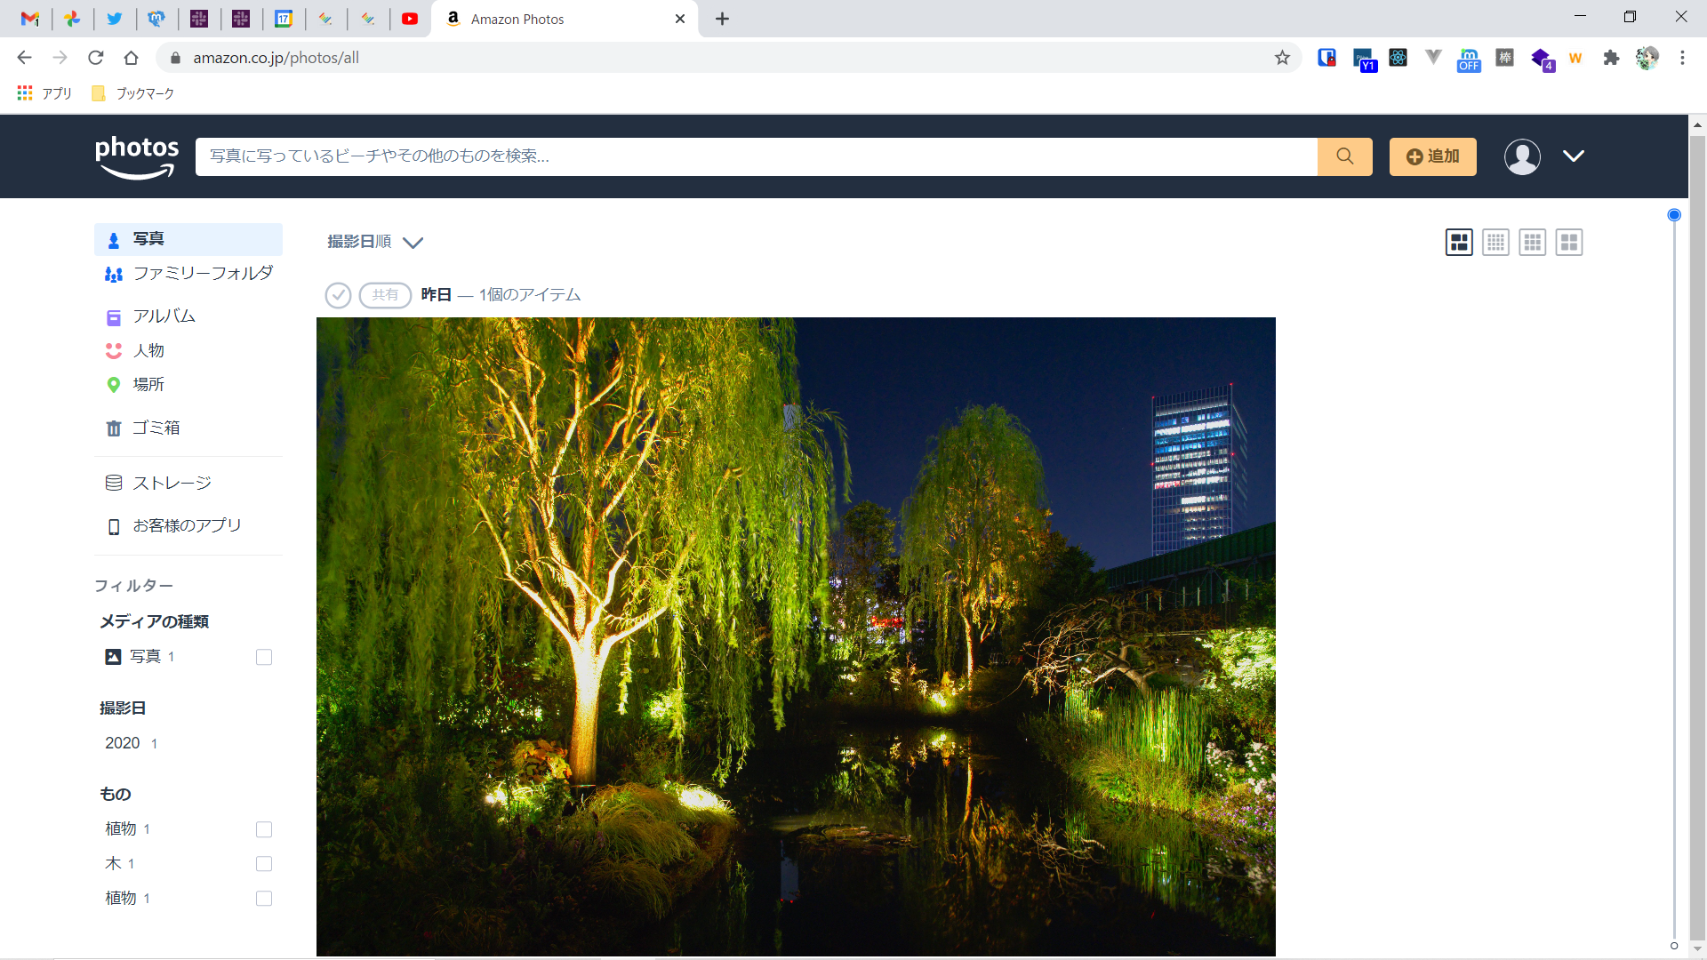Enable the 写真 media type filter checkbox
Image resolution: width=1707 pixels, height=960 pixels.
(x=264, y=657)
